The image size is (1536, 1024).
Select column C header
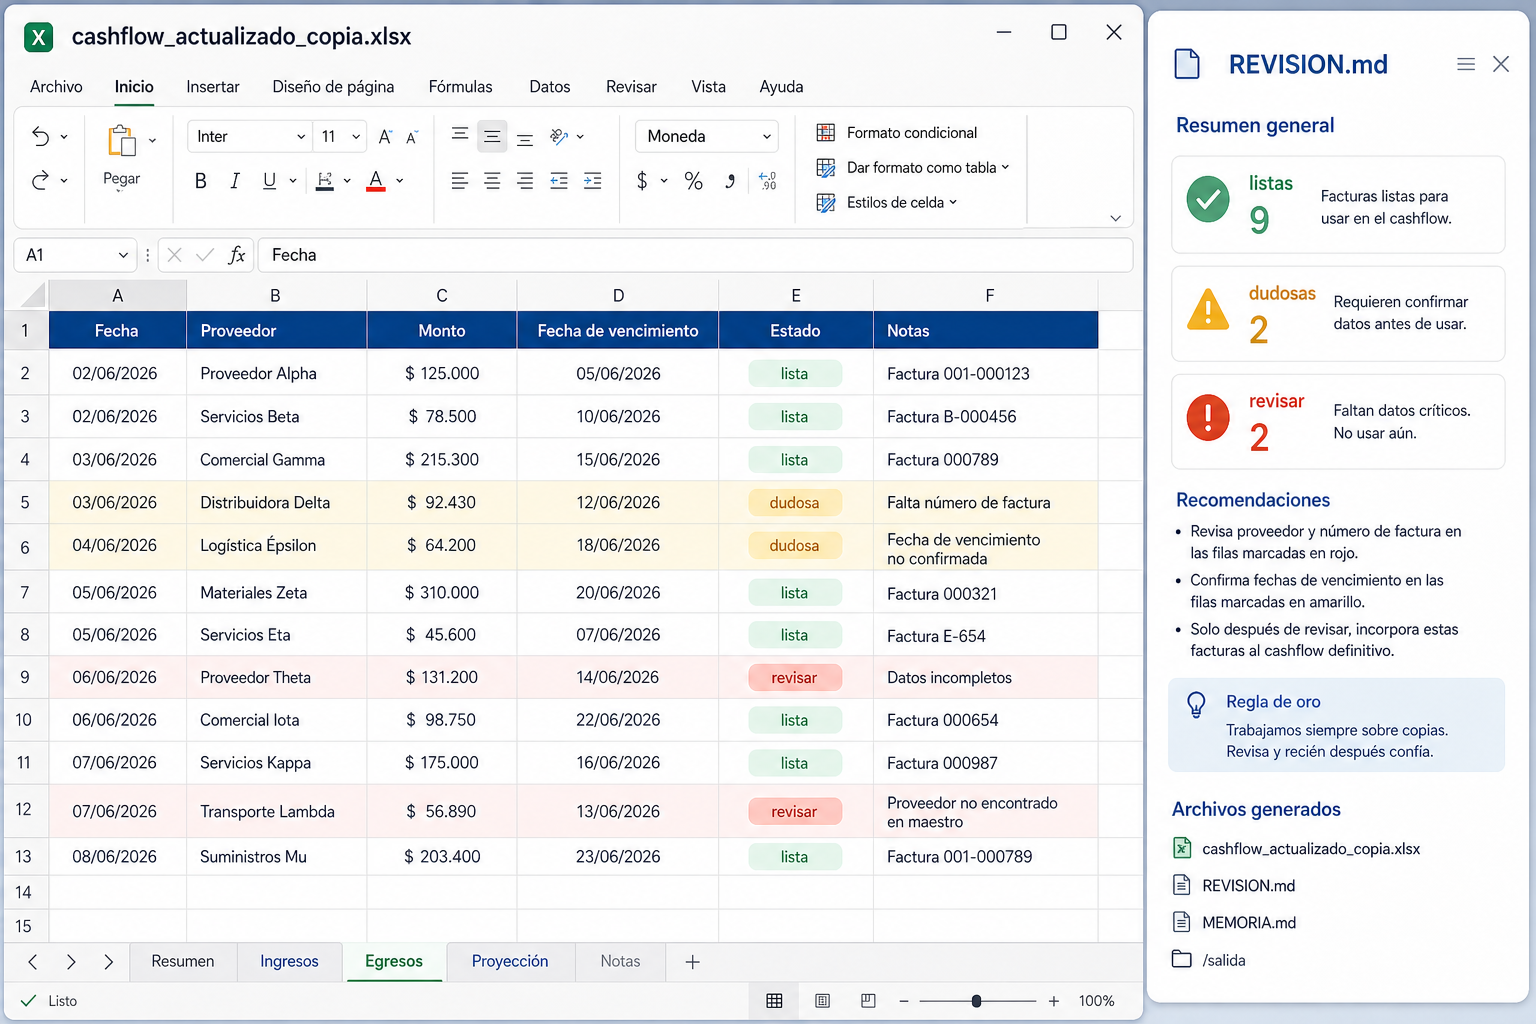pos(442,295)
